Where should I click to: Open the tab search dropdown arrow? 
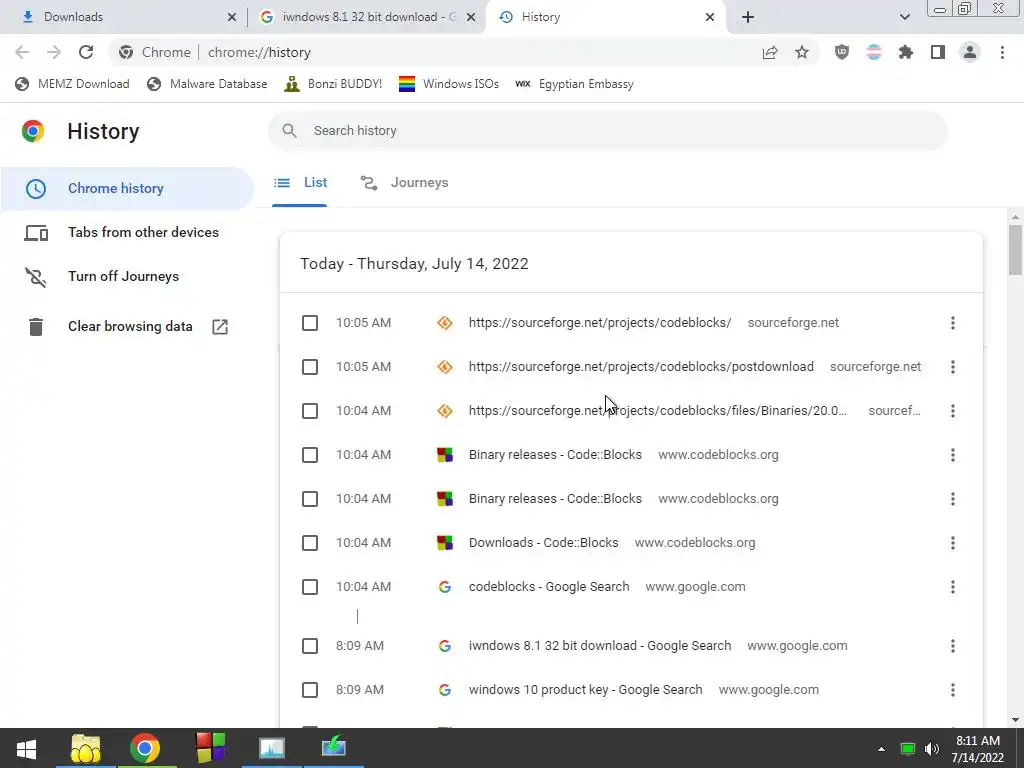click(904, 17)
